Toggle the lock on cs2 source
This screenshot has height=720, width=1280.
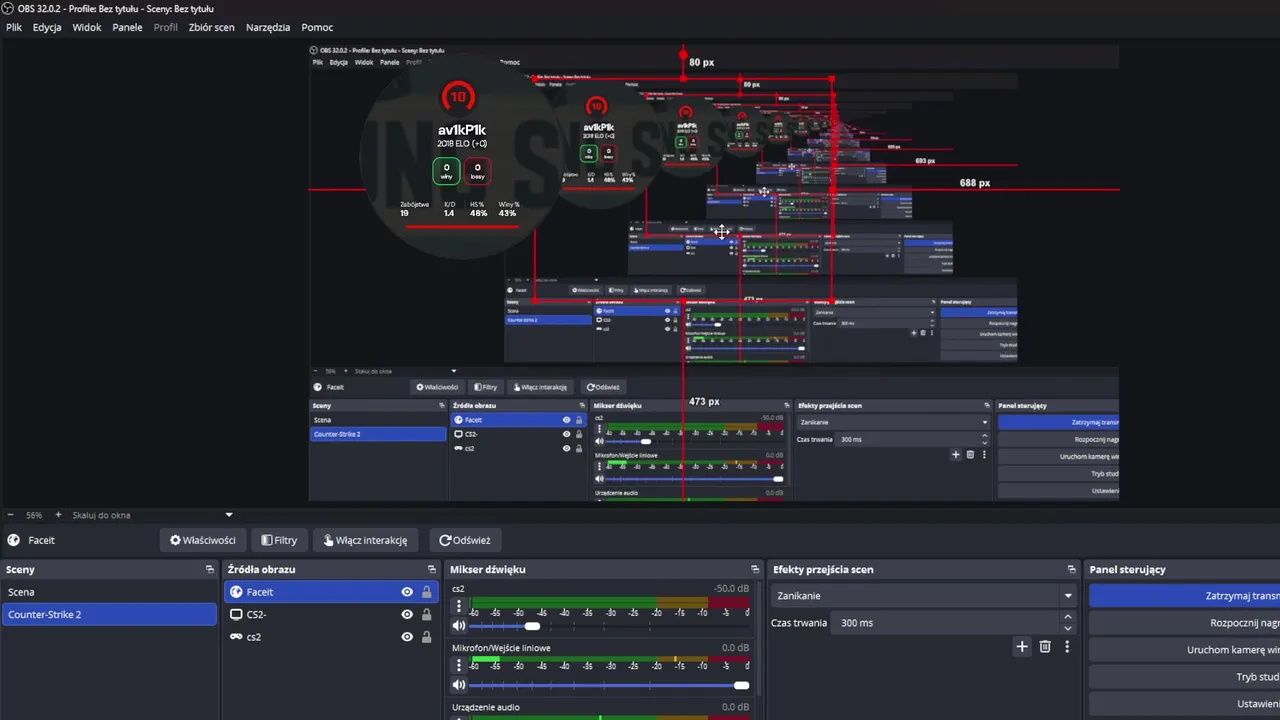click(x=427, y=637)
